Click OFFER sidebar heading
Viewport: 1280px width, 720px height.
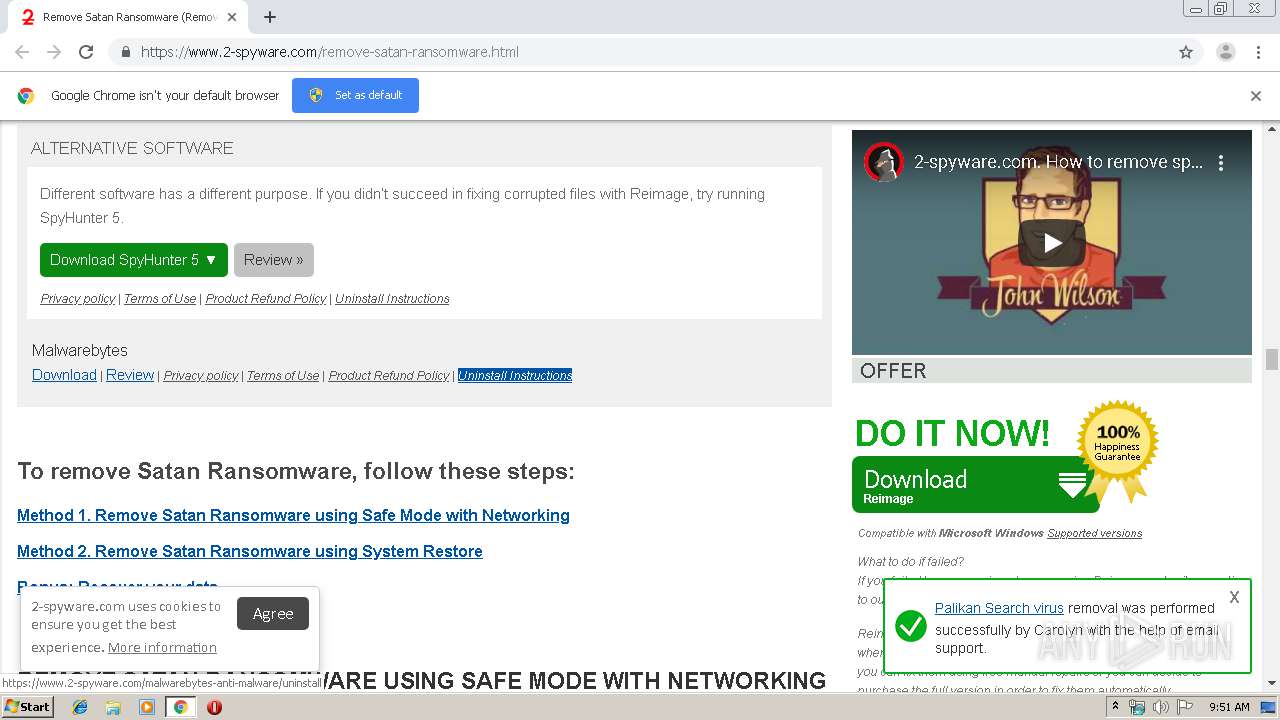(x=893, y=371)
